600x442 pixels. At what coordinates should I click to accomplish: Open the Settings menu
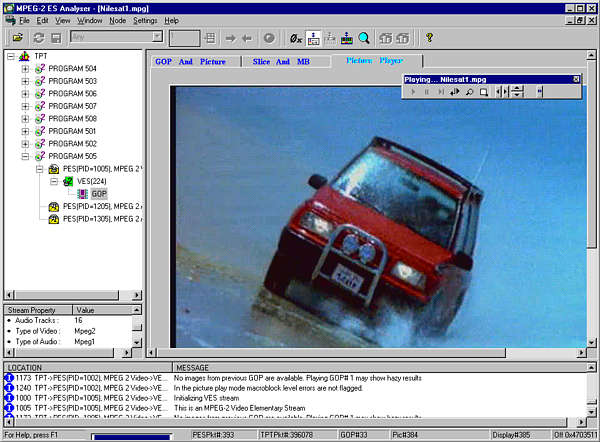(145, 20)
